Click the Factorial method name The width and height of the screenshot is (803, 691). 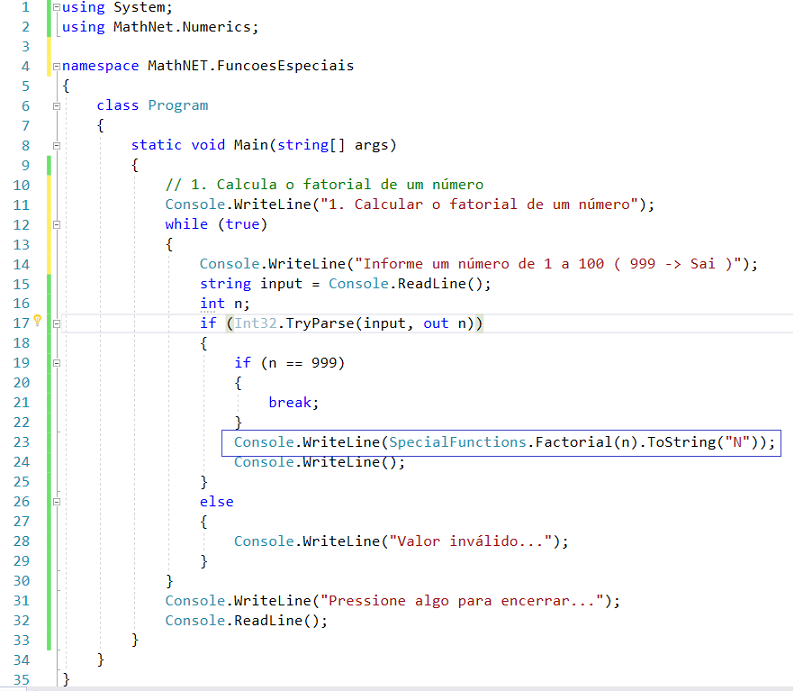point(574,442)
